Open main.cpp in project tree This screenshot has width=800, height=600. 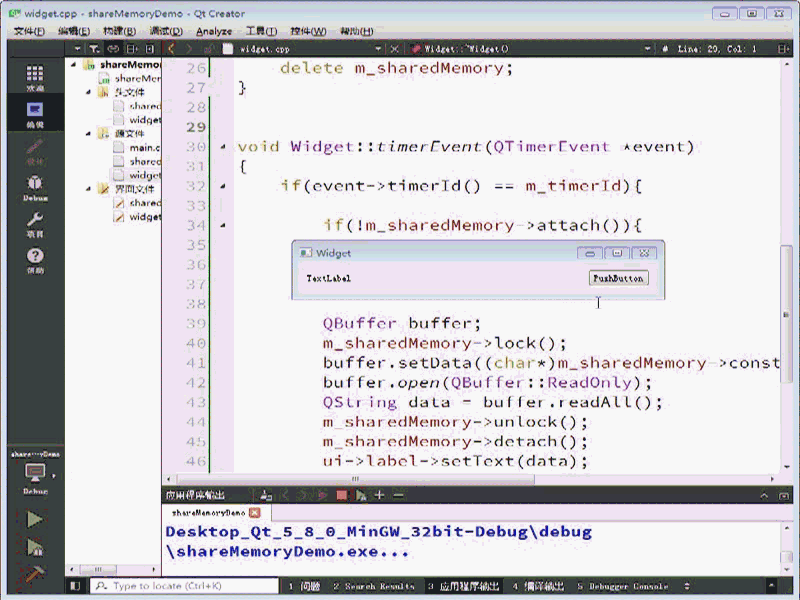pyautogui.click(x=144, y=147)
